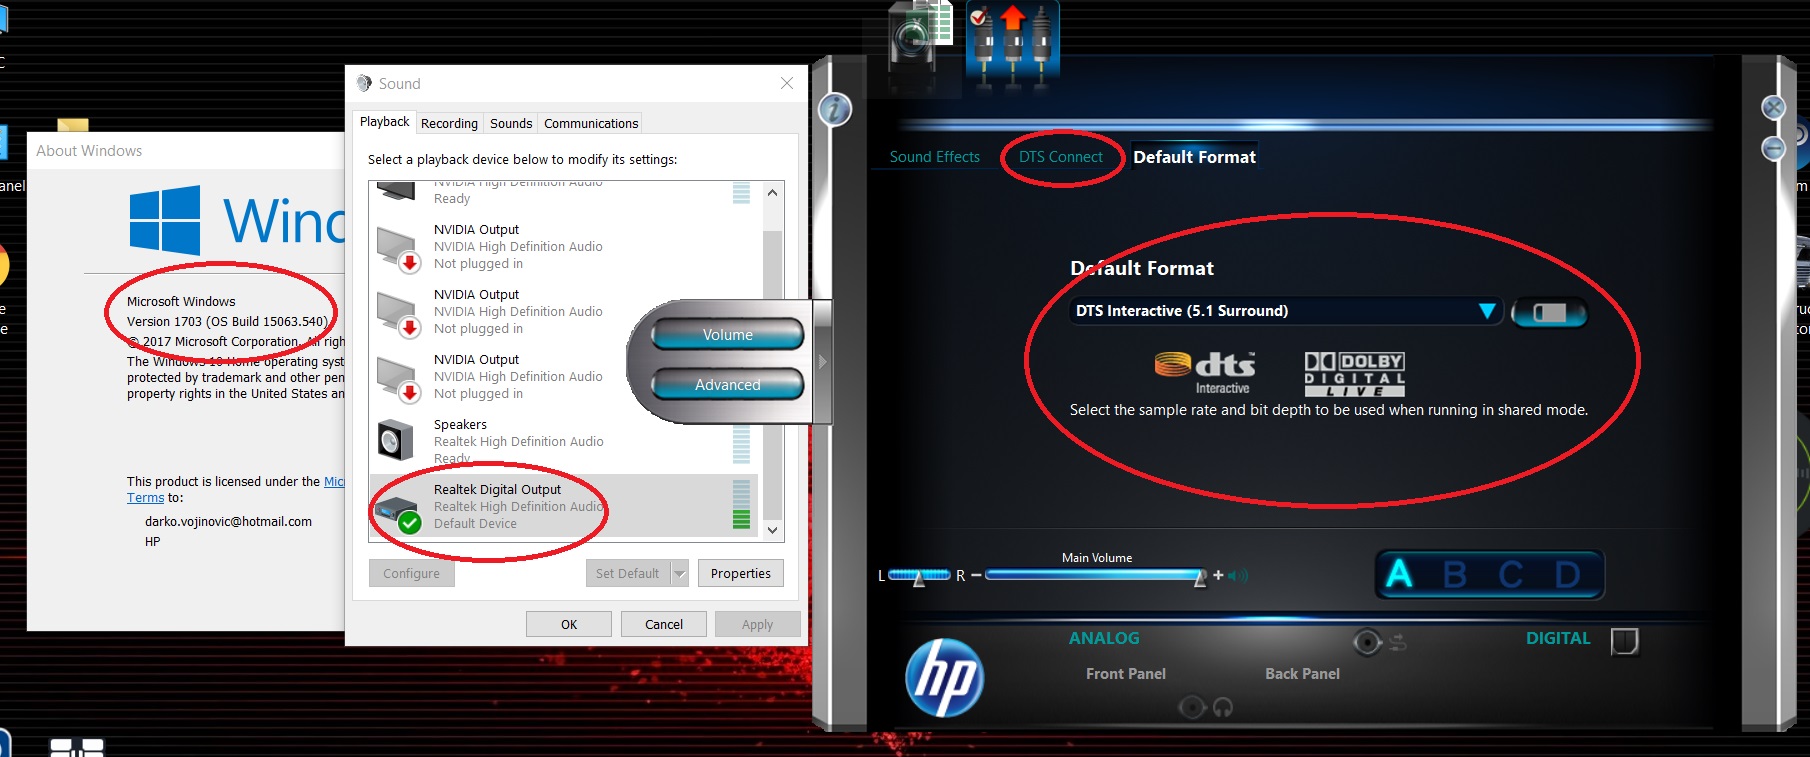Screen dimensions: 1810x757
Task: Collapse the Volume/Advanced side panel arrow
Action: 823,361
